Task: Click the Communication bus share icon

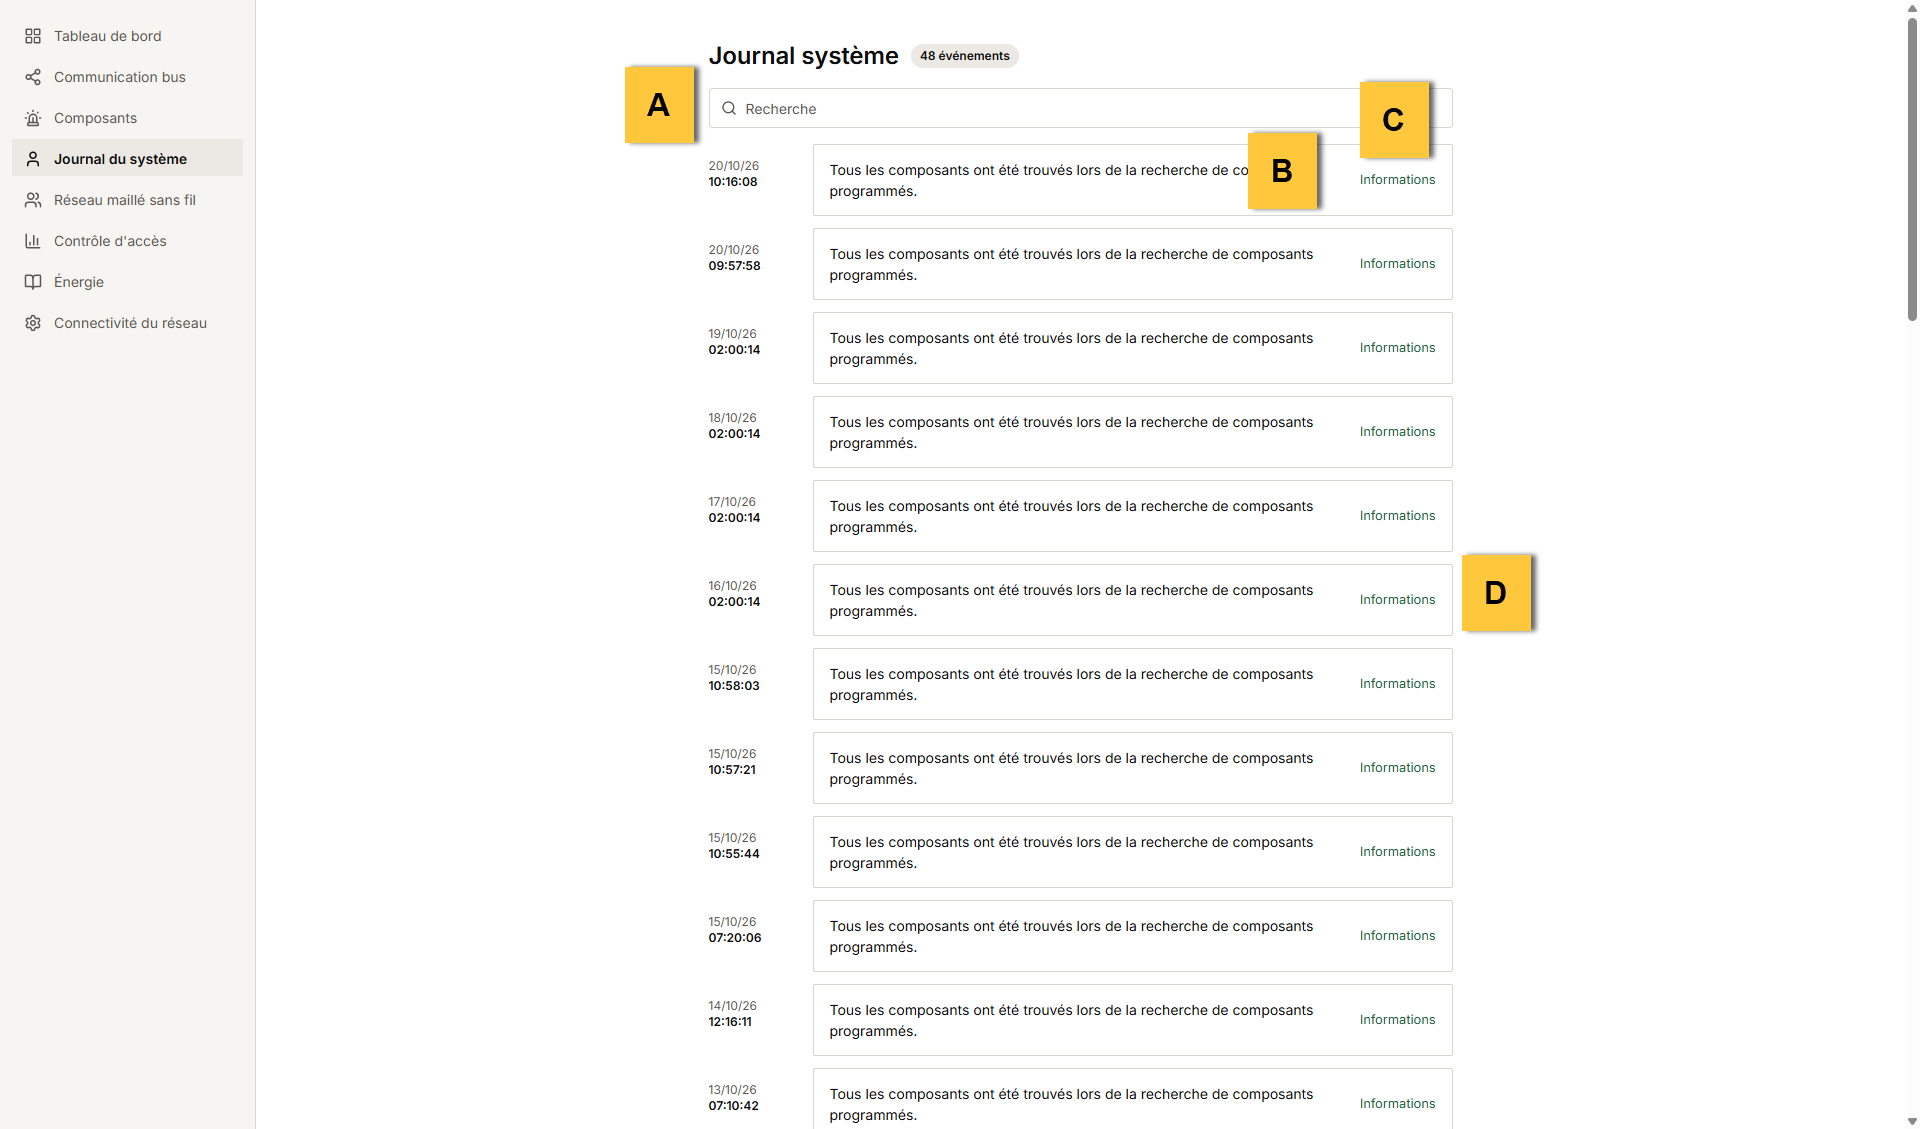Action: point(33,77)
